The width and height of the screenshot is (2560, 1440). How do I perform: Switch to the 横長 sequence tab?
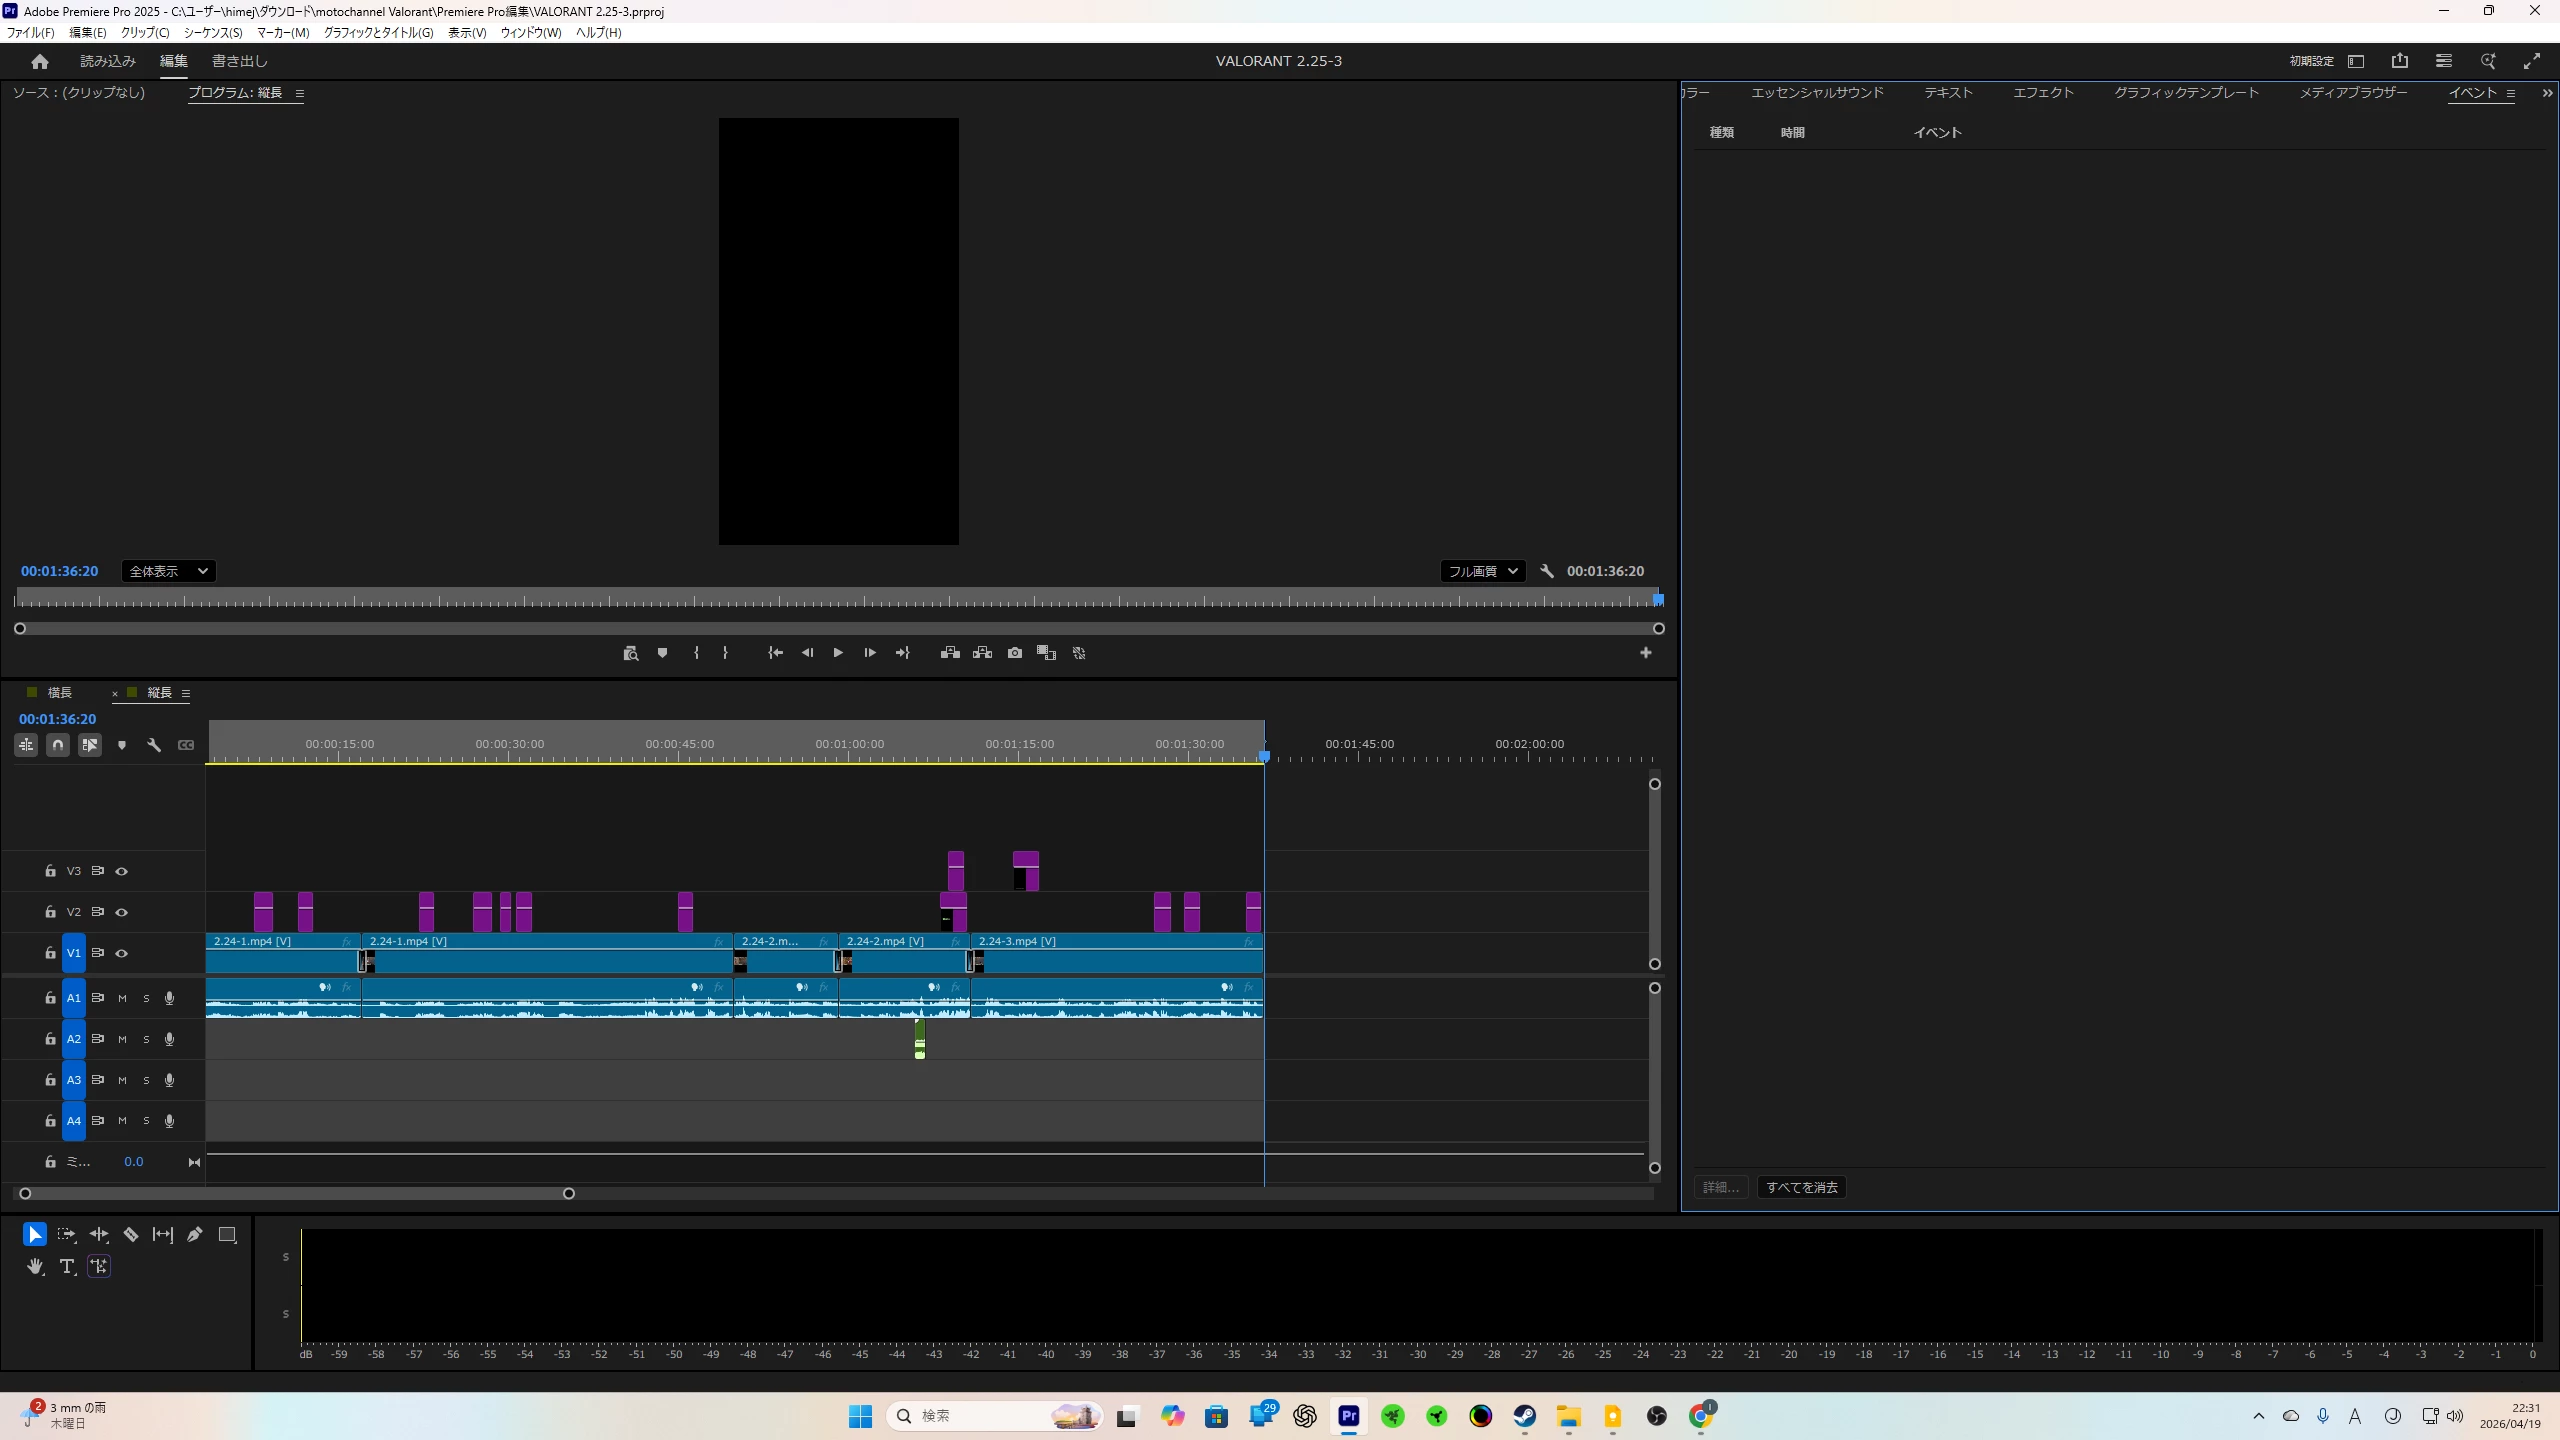(x=60, y=693)
